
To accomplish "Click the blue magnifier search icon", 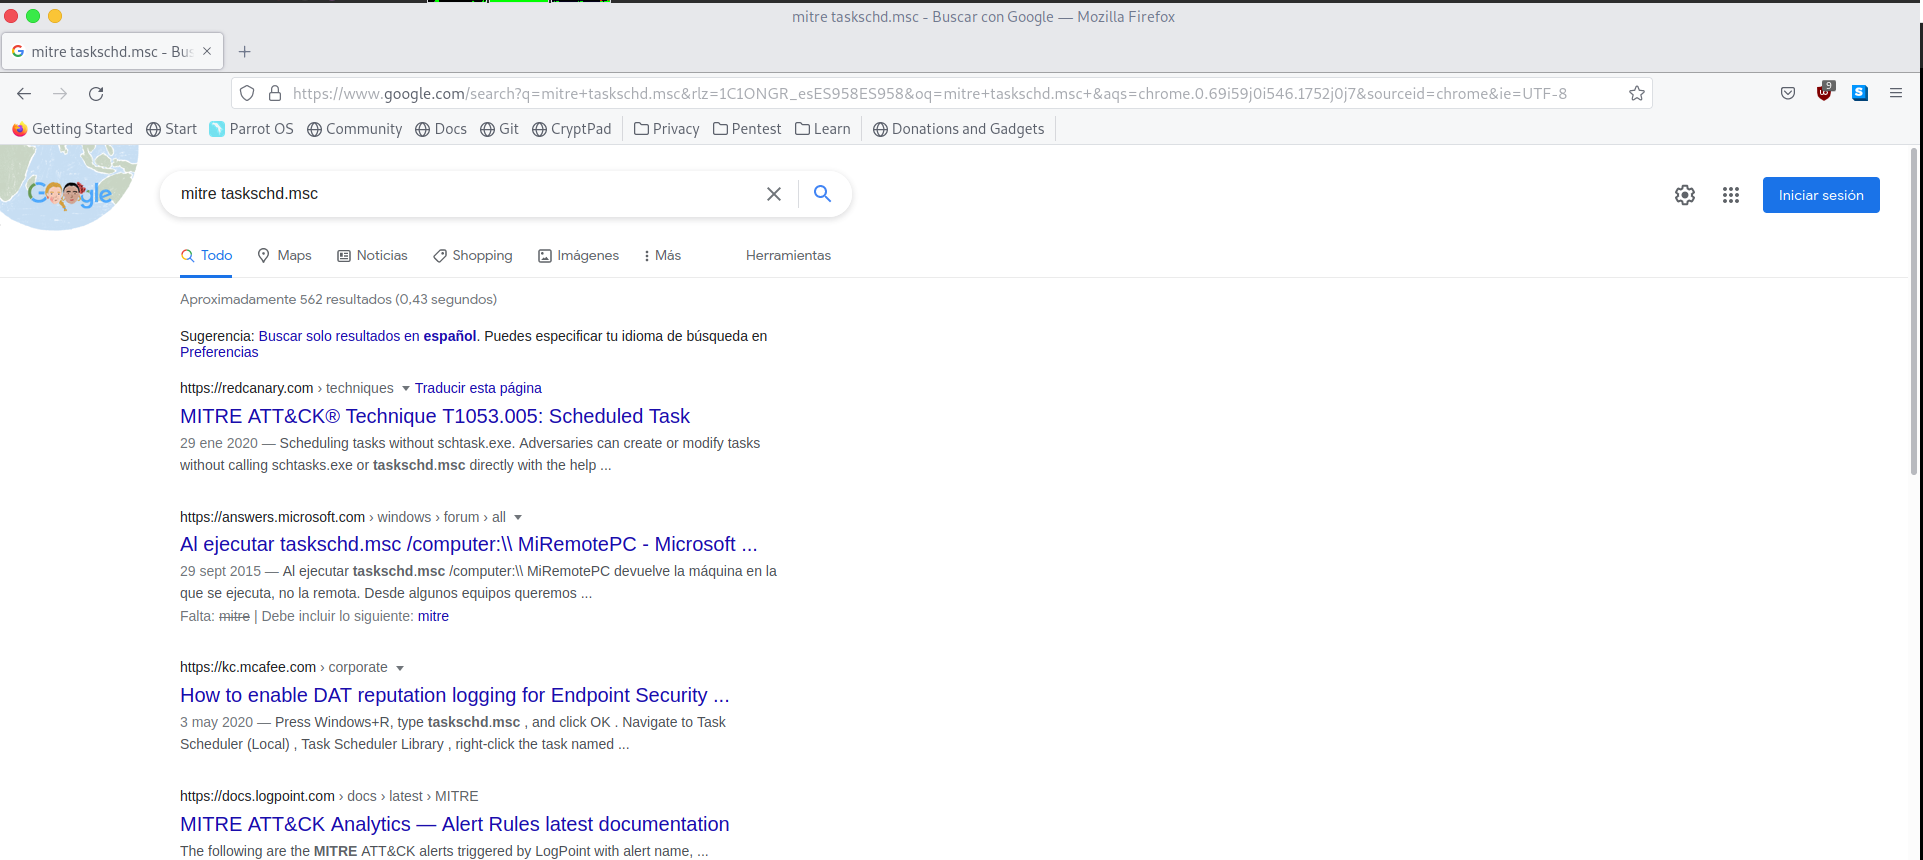I will click(x=822, y=194).
